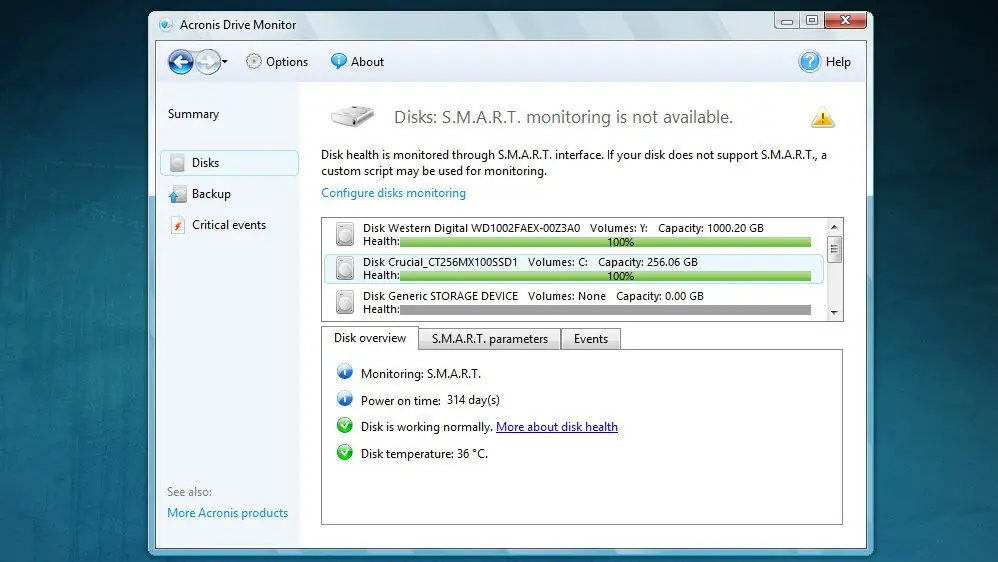Click the hard drive header icon

click(x=353, y=116)
